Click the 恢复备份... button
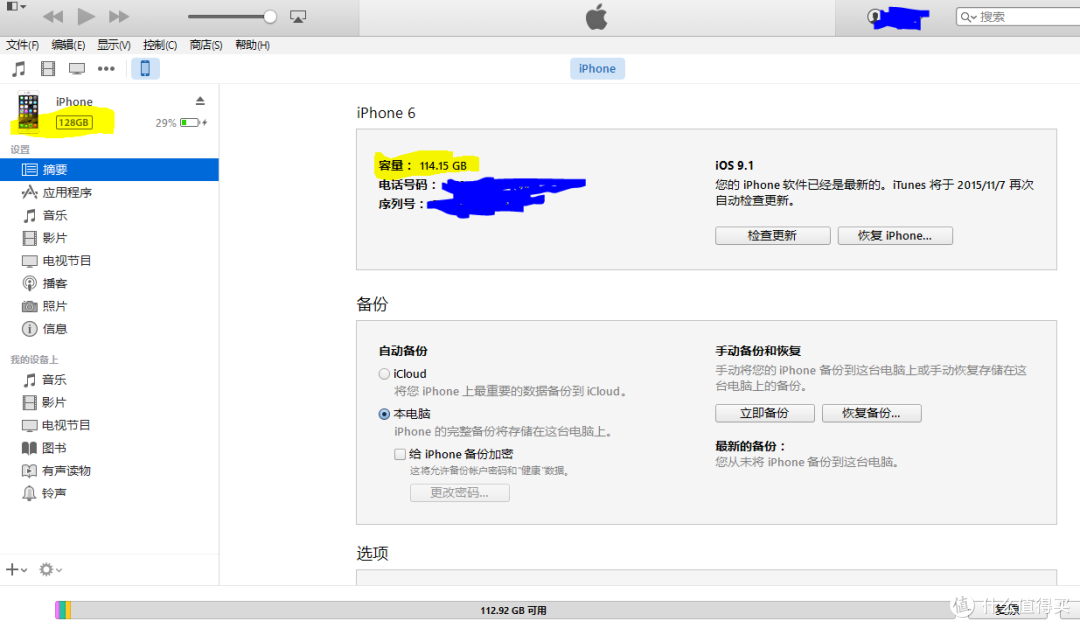This screenshot has width=1080, height=628. click(x=871, y=413)
